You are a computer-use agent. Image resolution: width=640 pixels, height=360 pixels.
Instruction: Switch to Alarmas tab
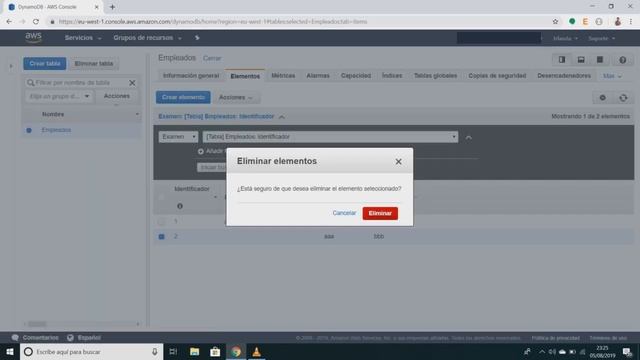[x=318, y=76]
